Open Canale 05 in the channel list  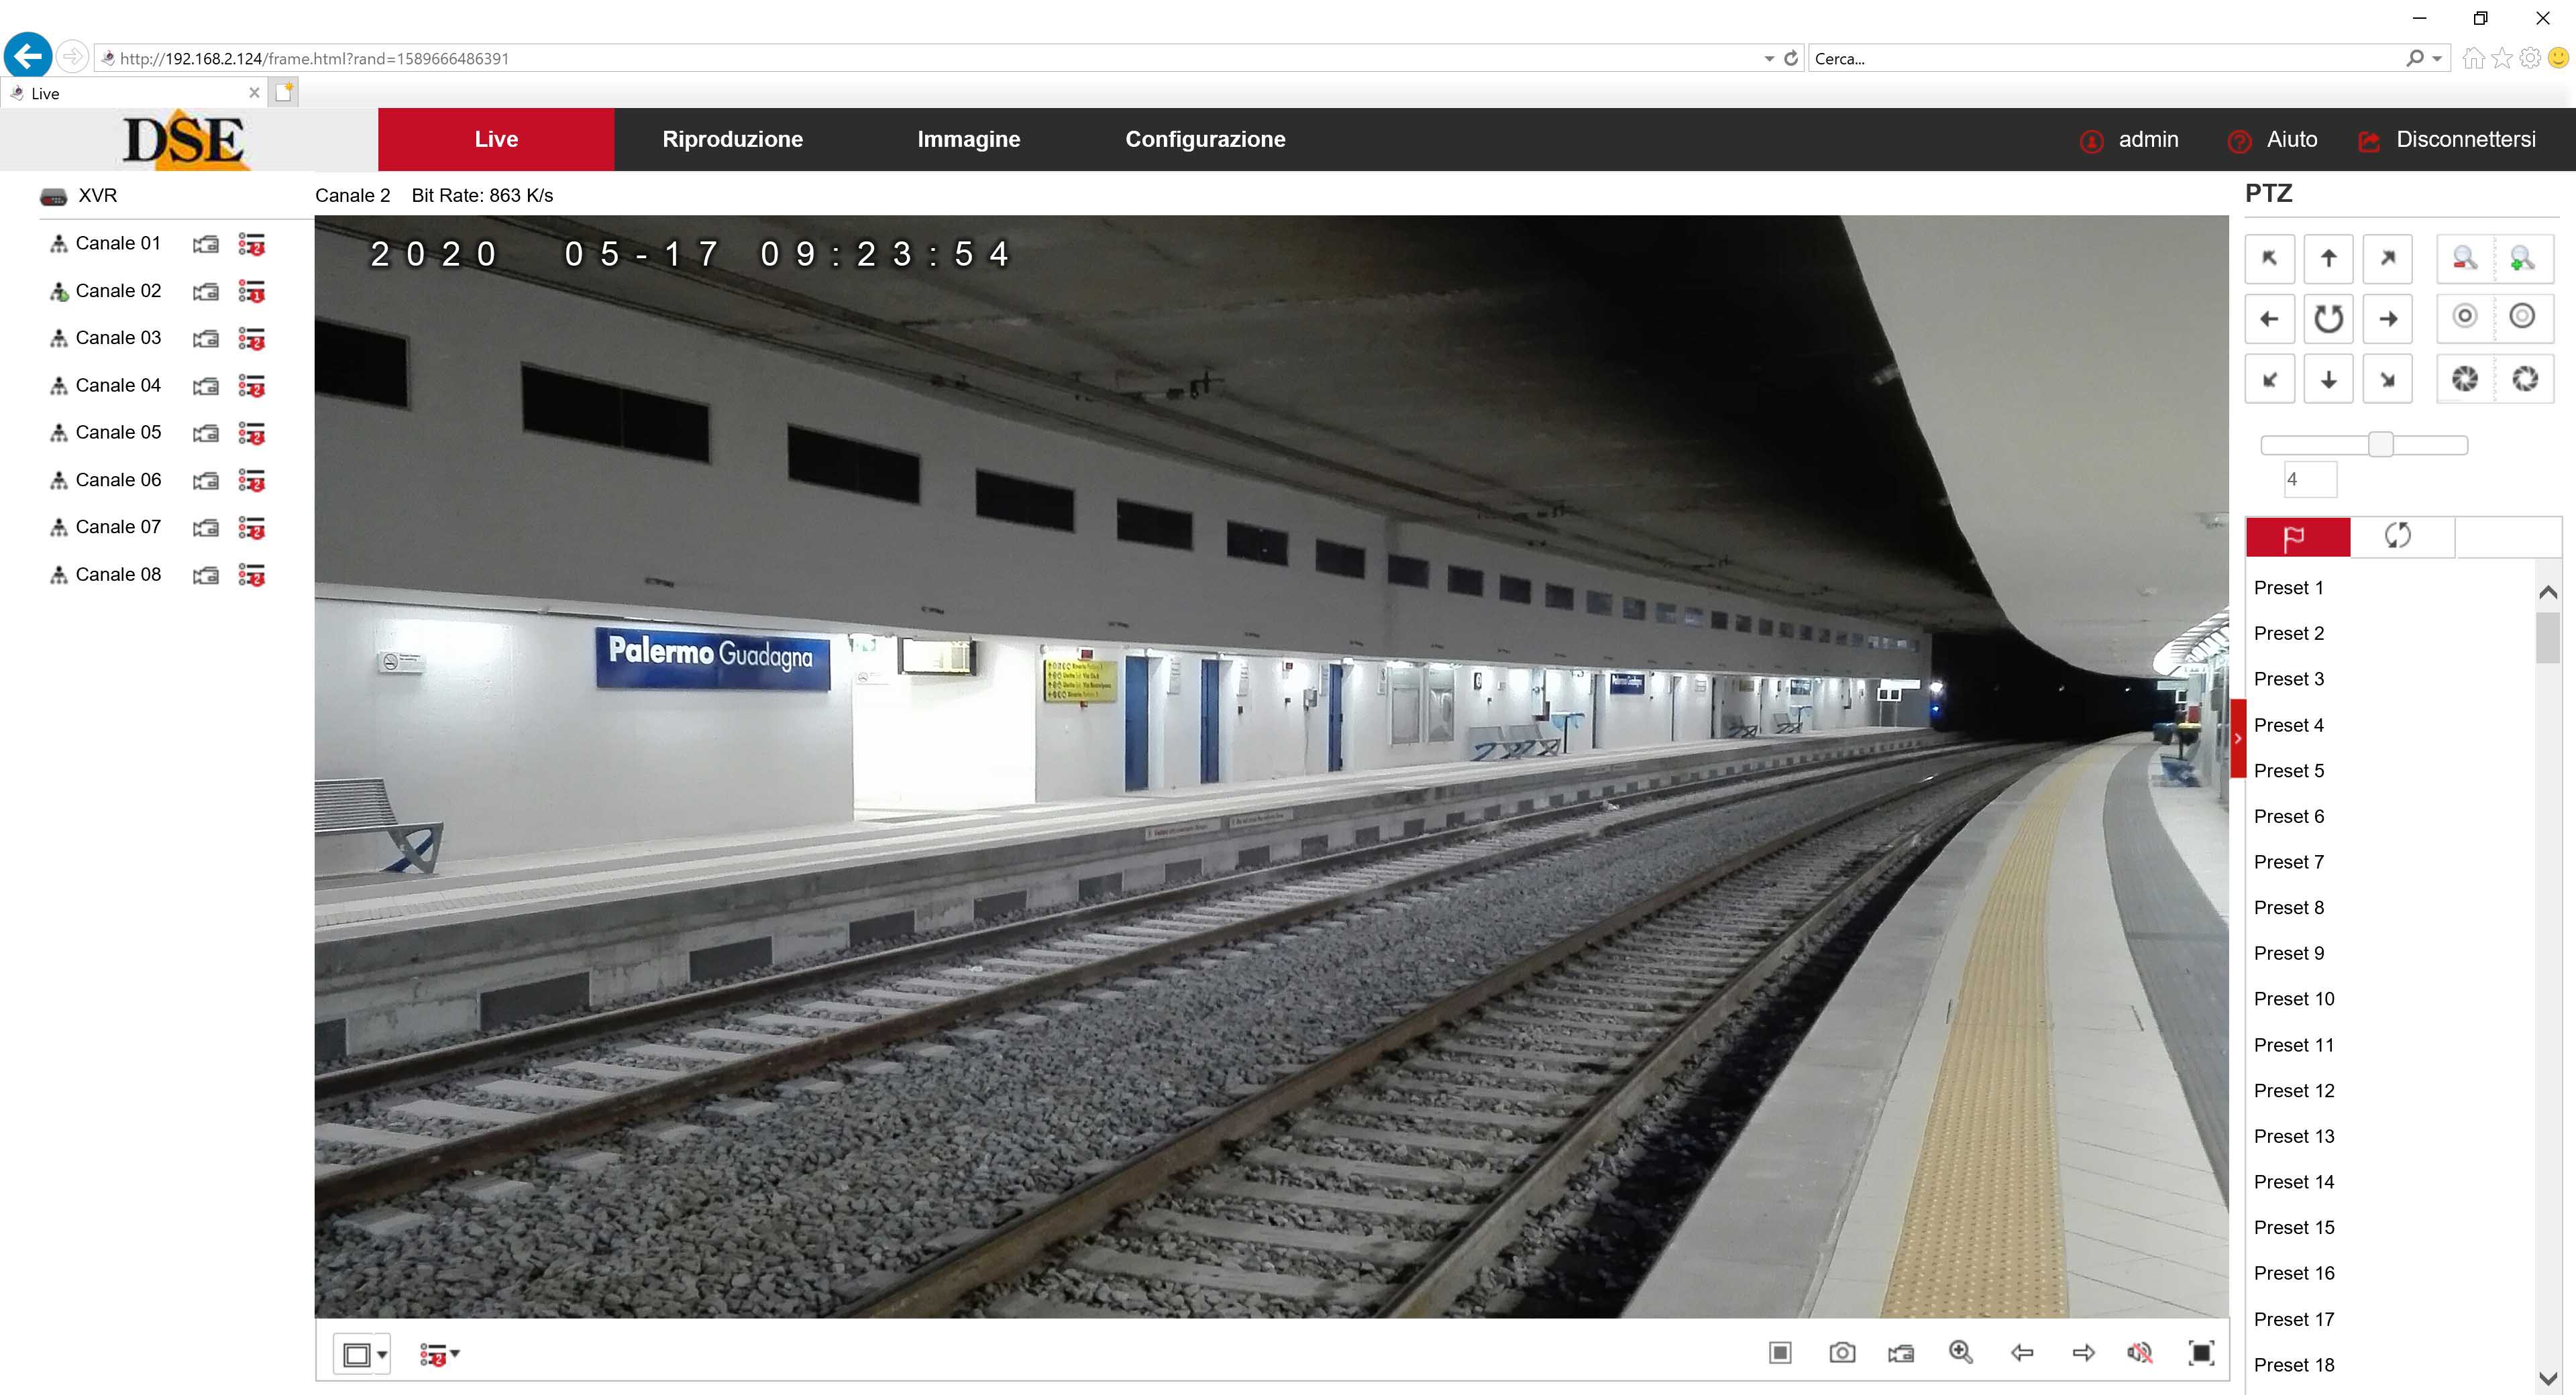pos(118,432)
